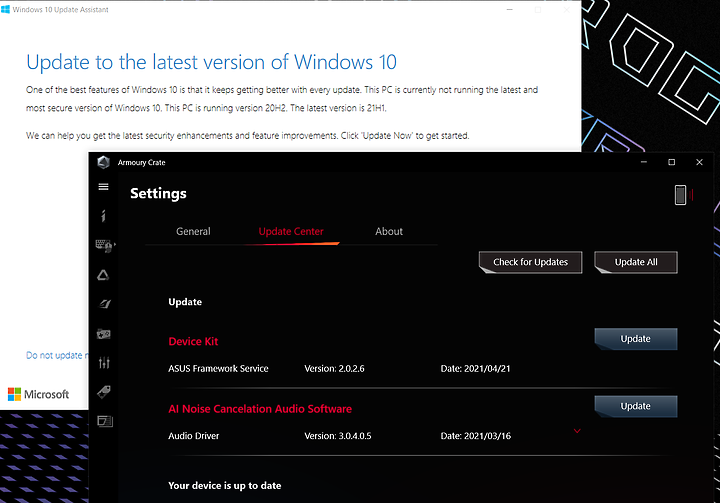Select the Update Center tab
720x503 pixels.
(x=291, y=232)
